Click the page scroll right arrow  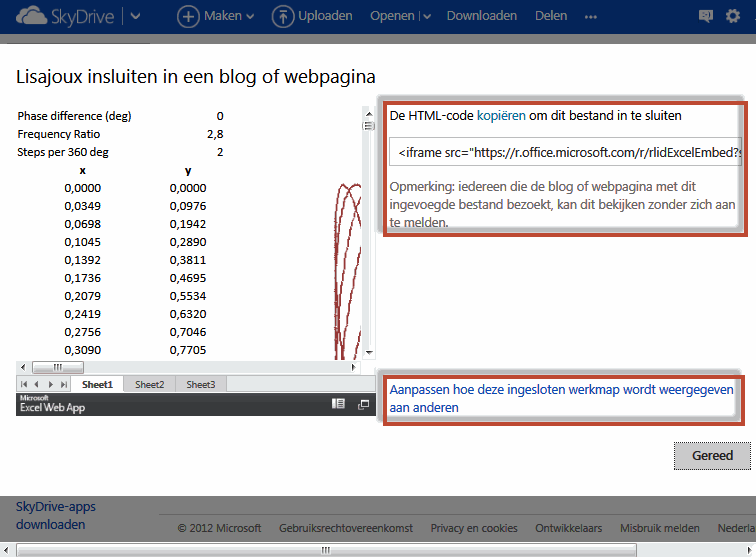tap(750, 550)
